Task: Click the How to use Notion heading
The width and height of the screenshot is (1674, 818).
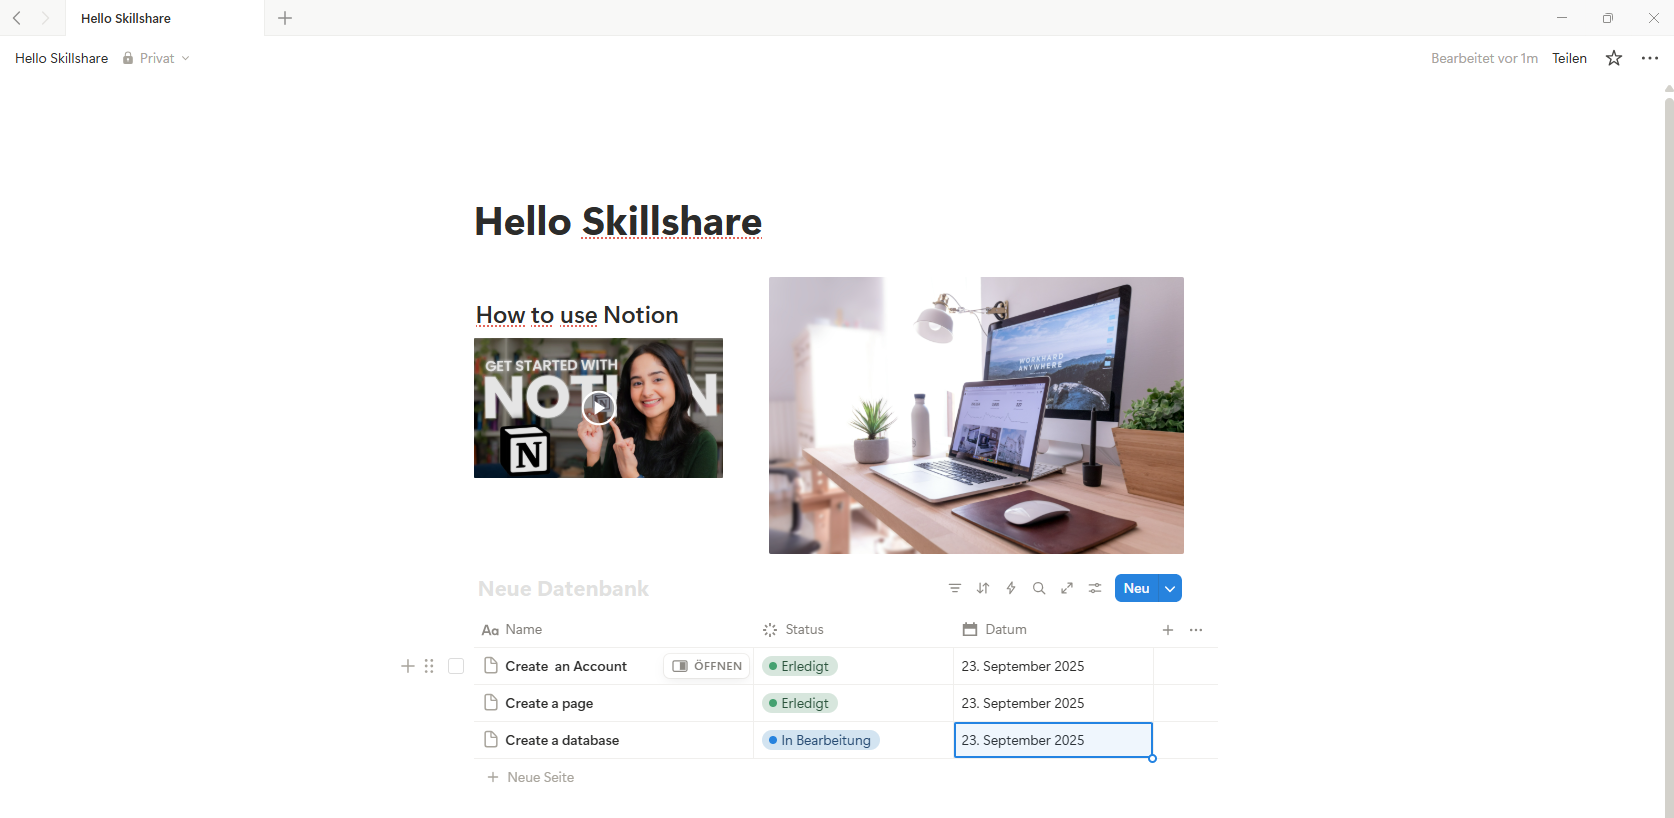Action: [577, 315]
